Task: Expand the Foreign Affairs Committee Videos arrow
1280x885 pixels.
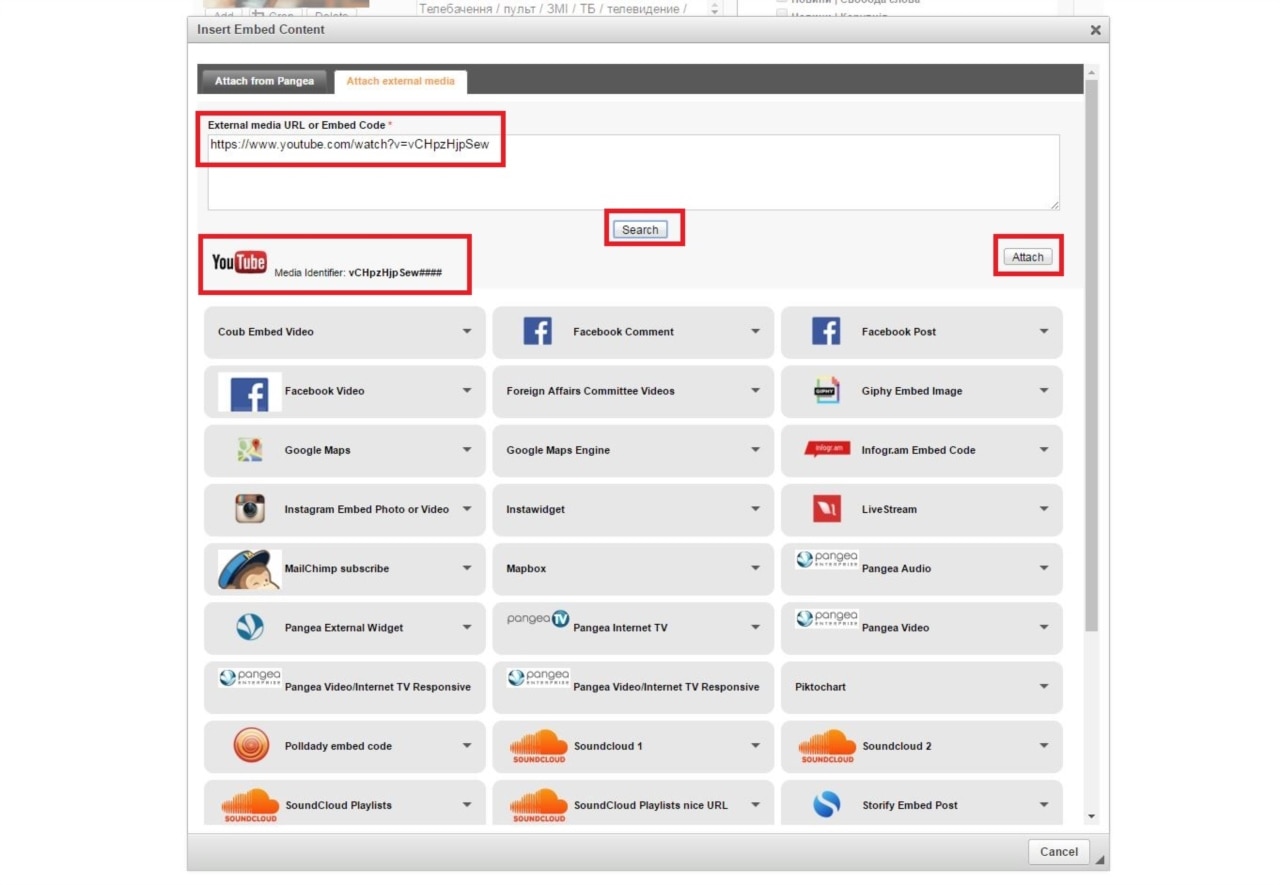Action: 755,391
